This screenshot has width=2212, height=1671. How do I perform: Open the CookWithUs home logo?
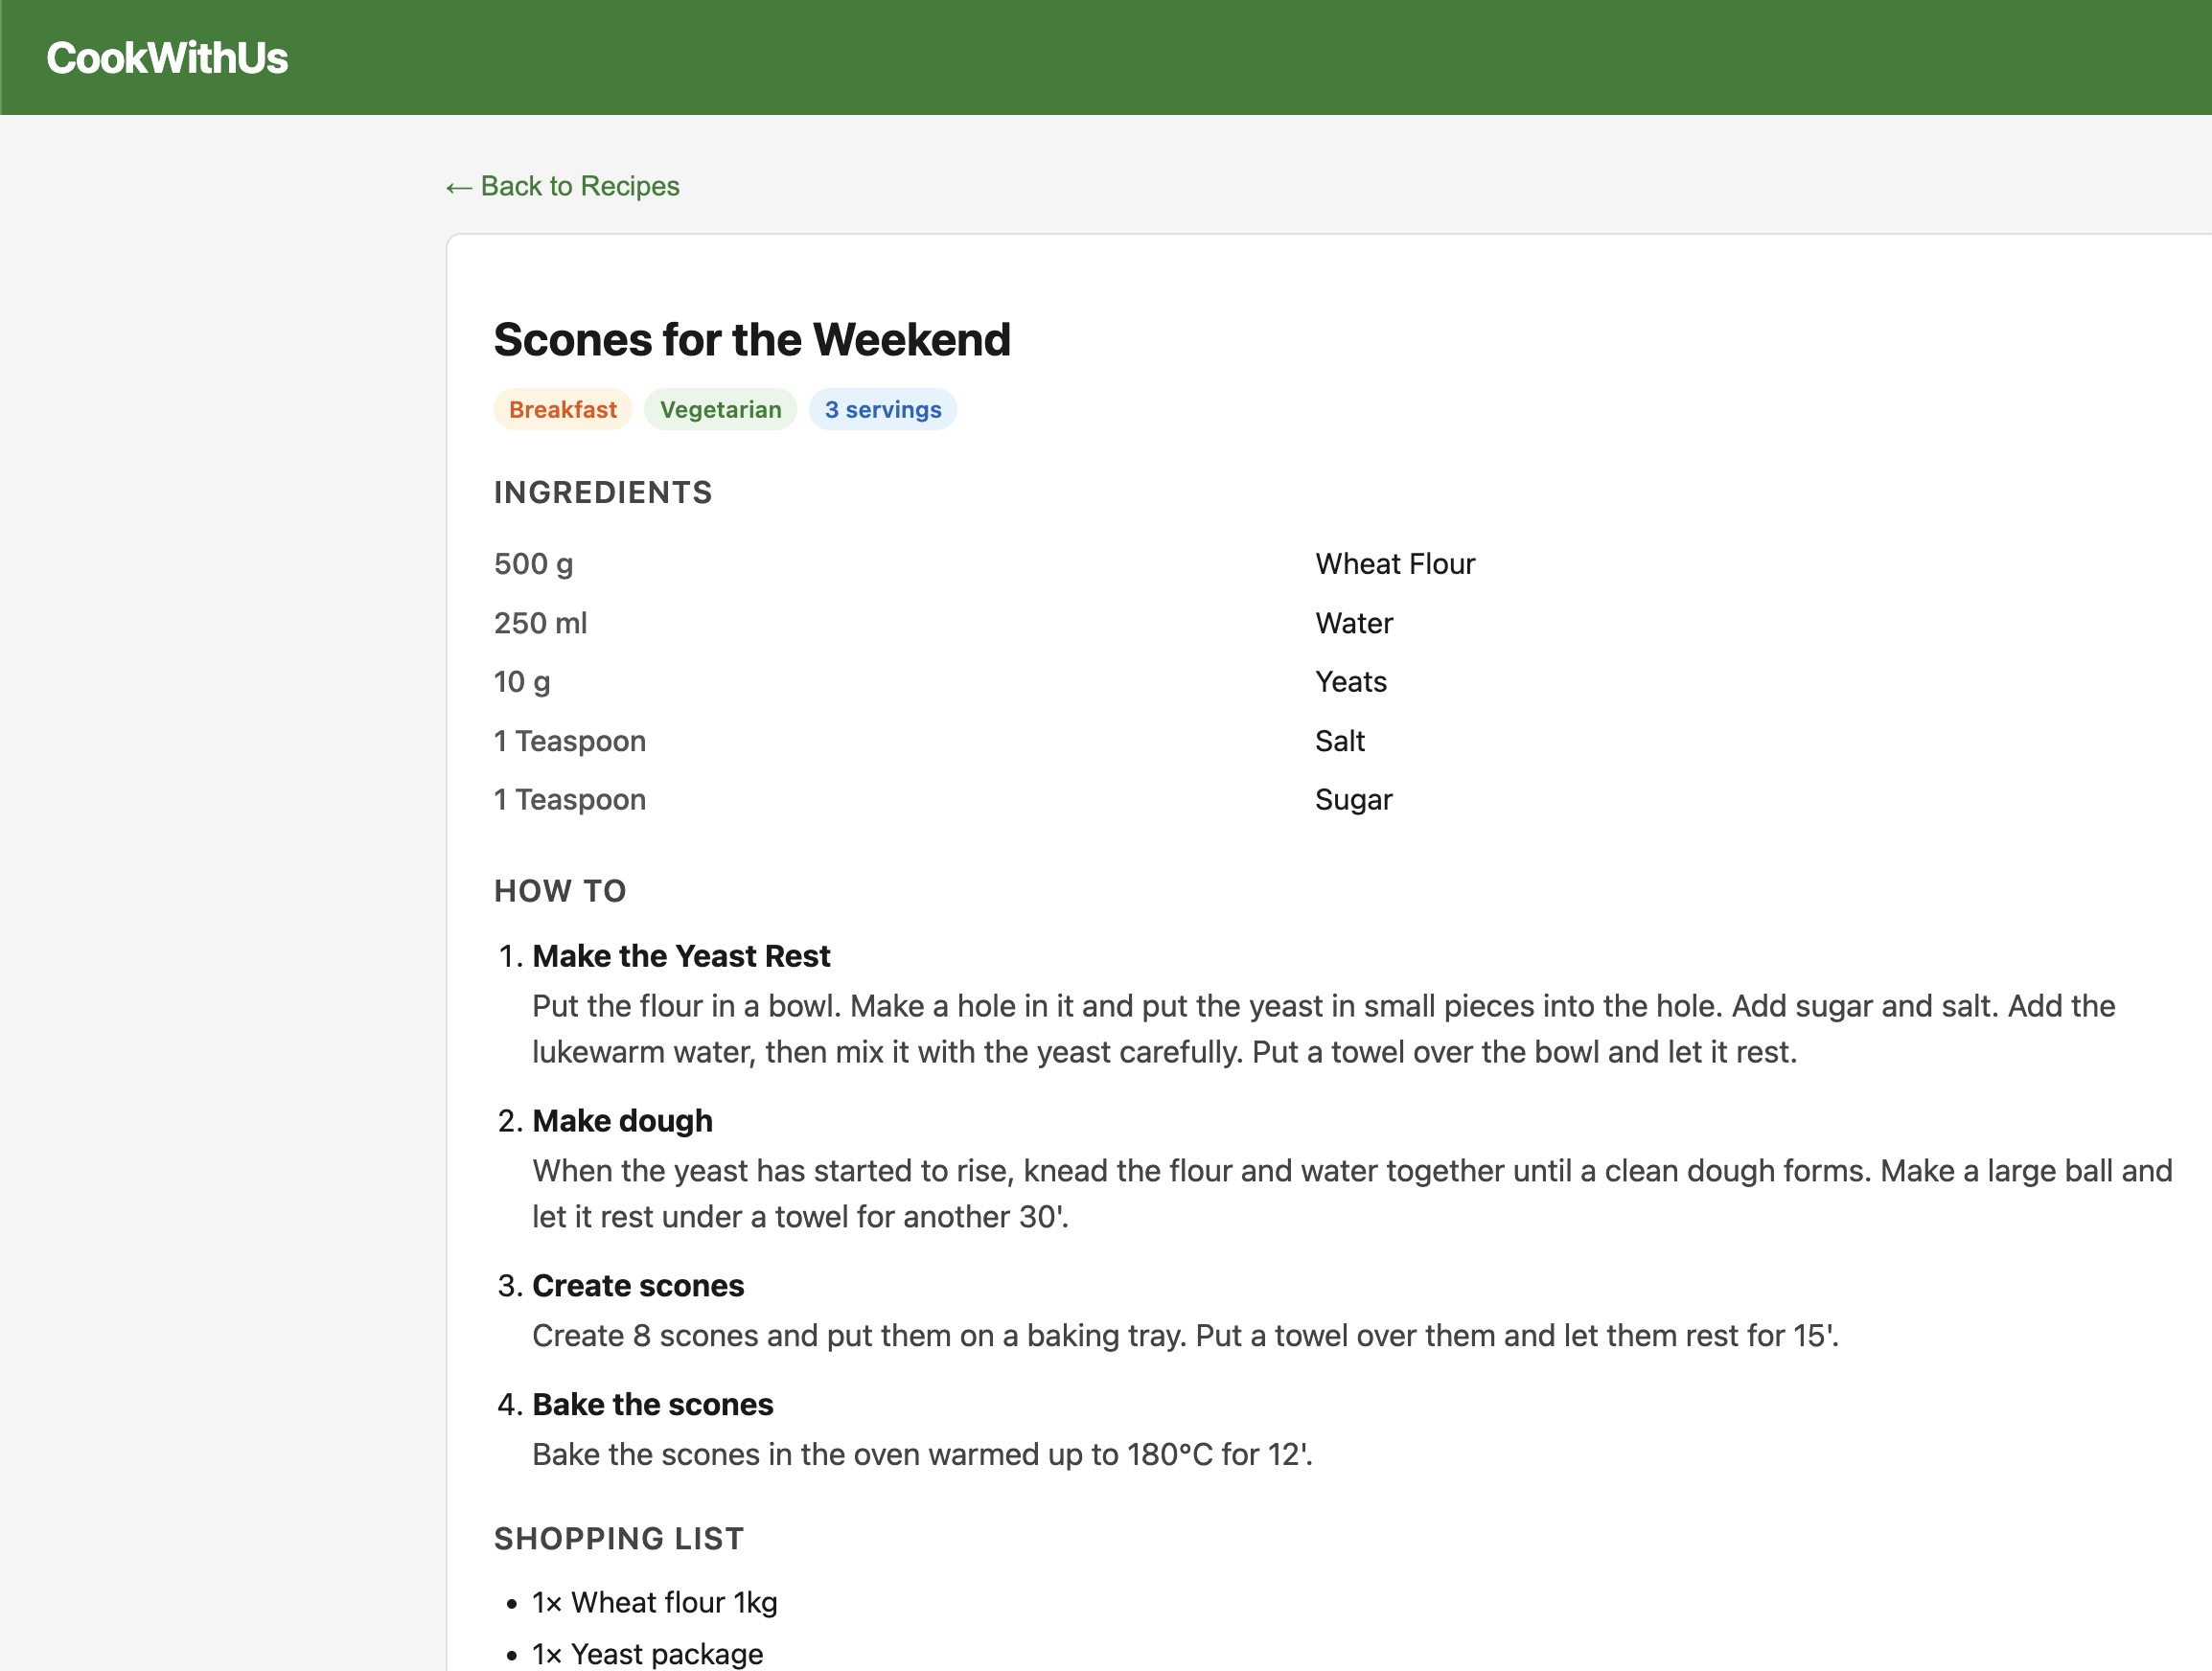[167, 57]
